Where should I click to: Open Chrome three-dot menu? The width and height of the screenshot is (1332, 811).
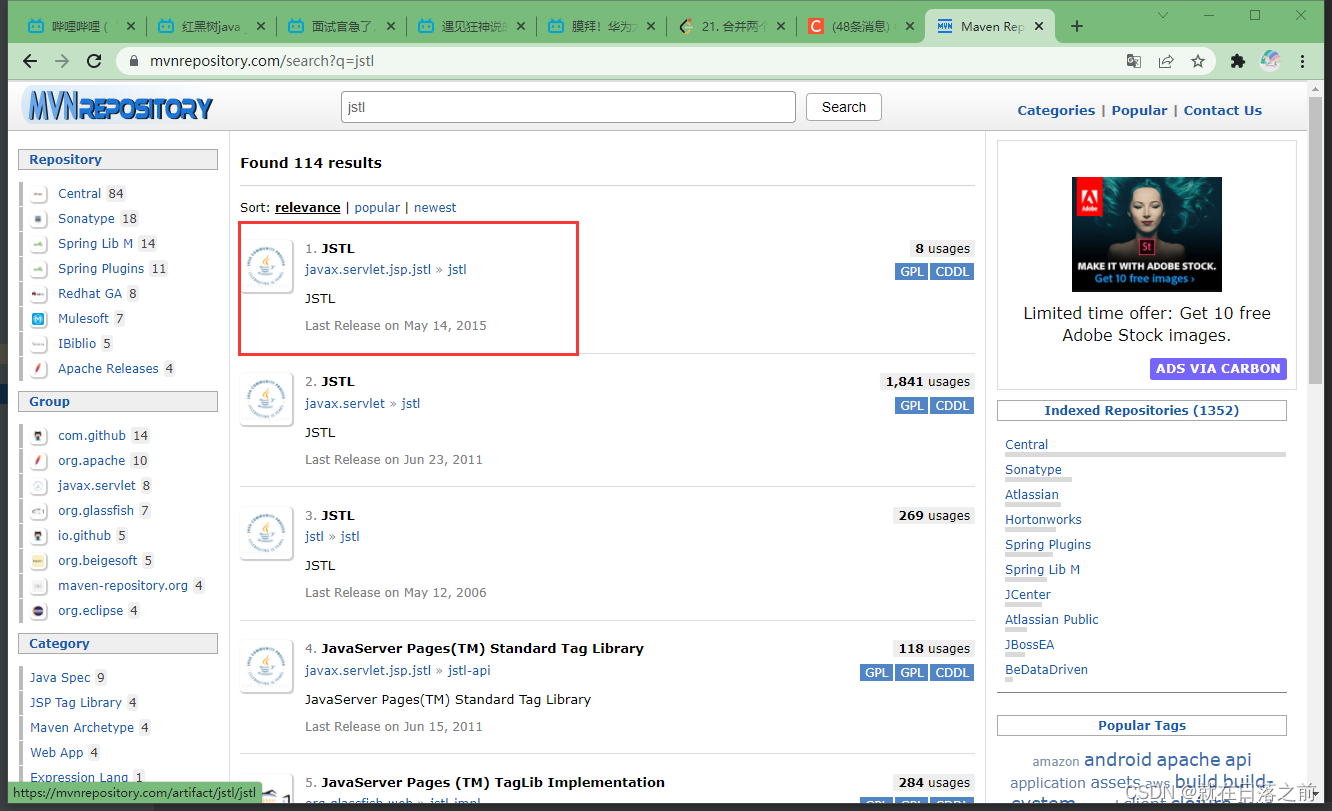tap(1302, 61)
